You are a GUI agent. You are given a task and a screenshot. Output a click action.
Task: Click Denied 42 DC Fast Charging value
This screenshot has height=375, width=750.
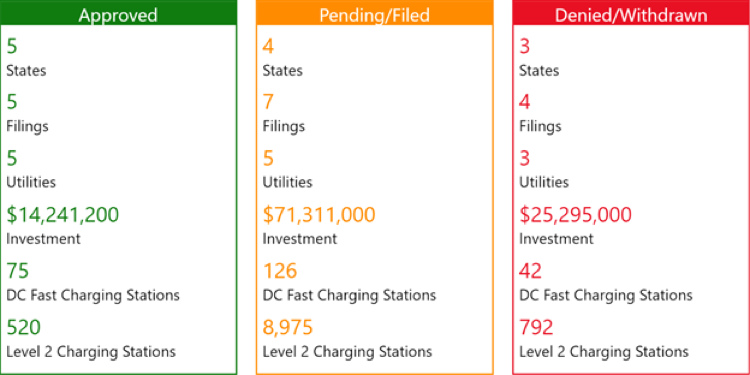[531, 271]
